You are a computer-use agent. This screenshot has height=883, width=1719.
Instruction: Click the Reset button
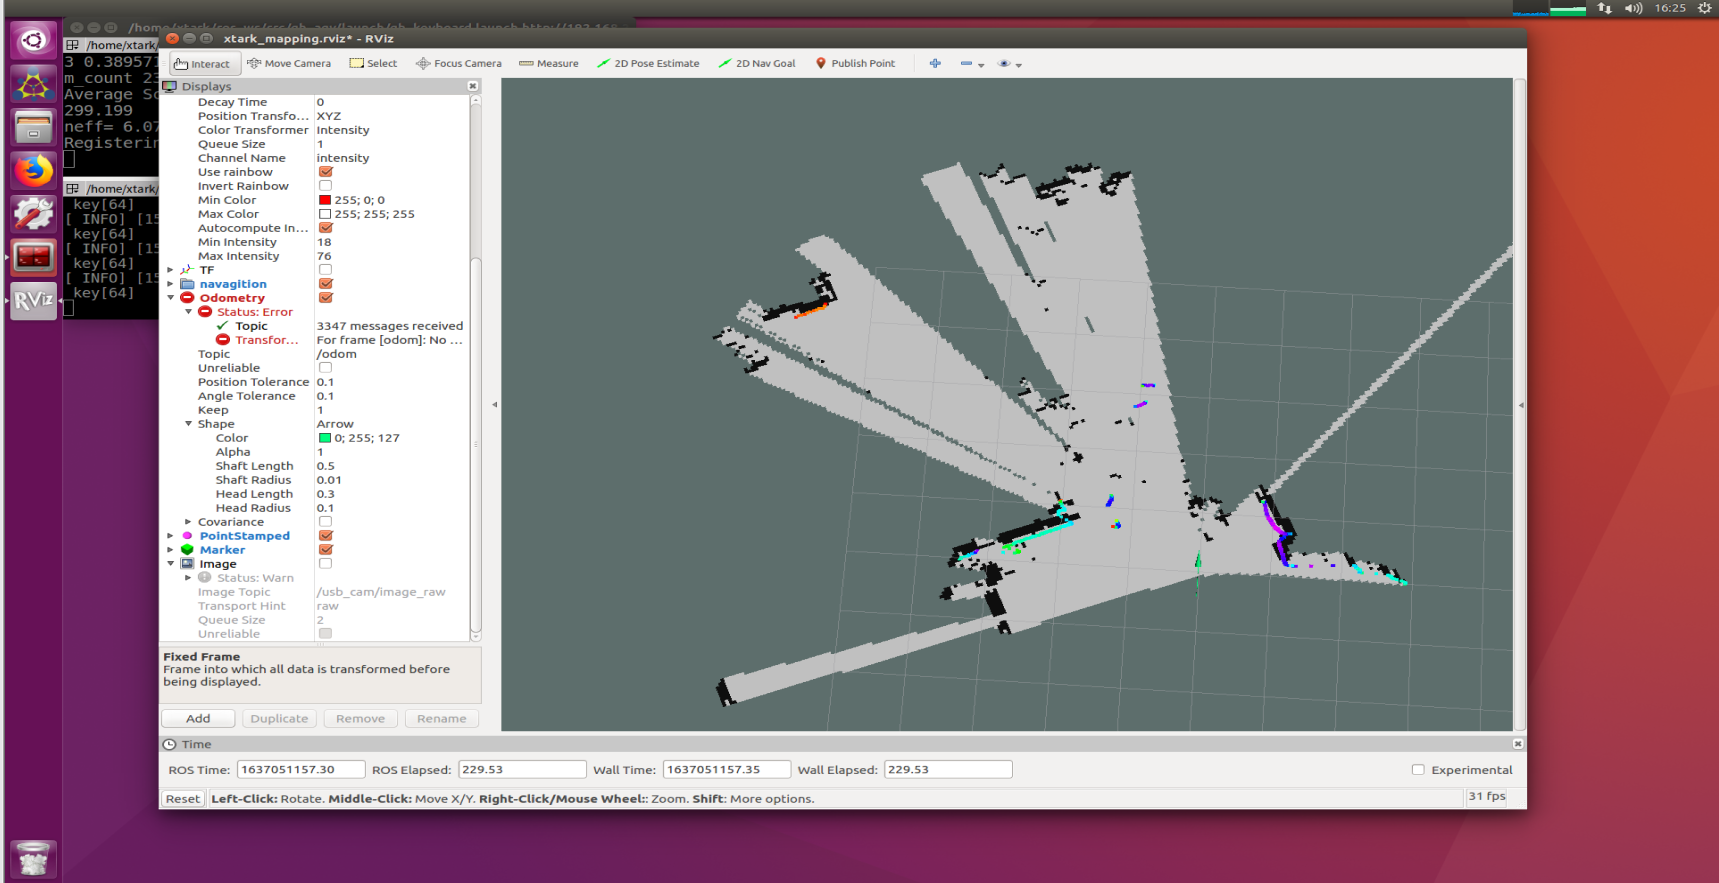(x=183, y=798)
